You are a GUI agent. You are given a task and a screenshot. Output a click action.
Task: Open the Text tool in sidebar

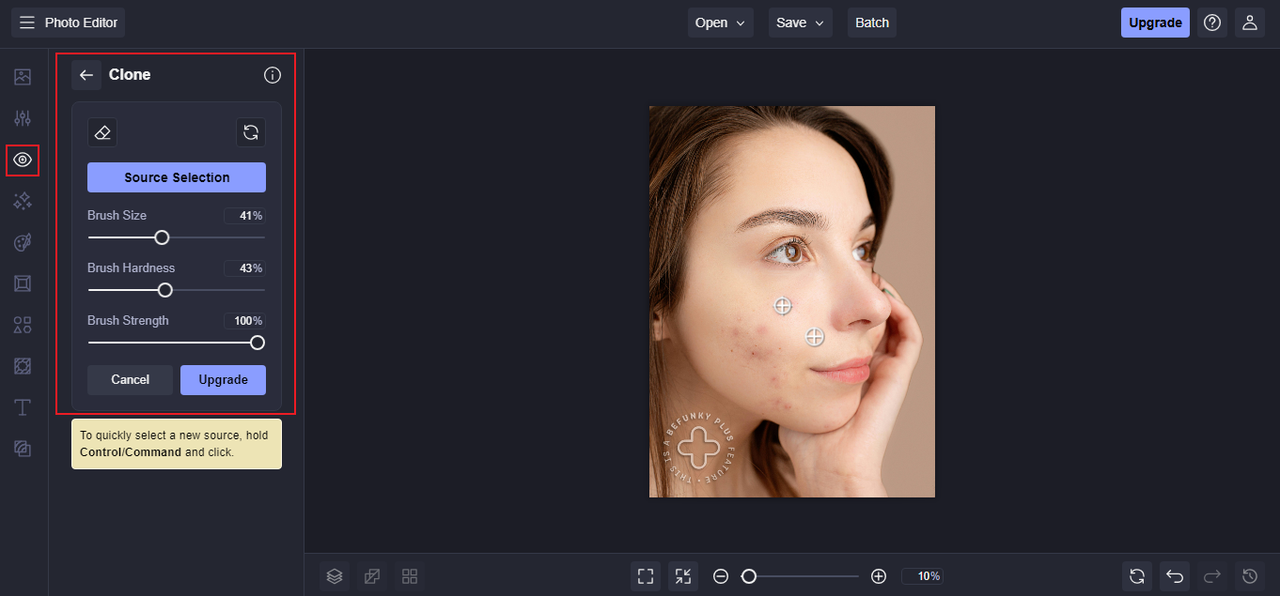click(x=23, y=408)
